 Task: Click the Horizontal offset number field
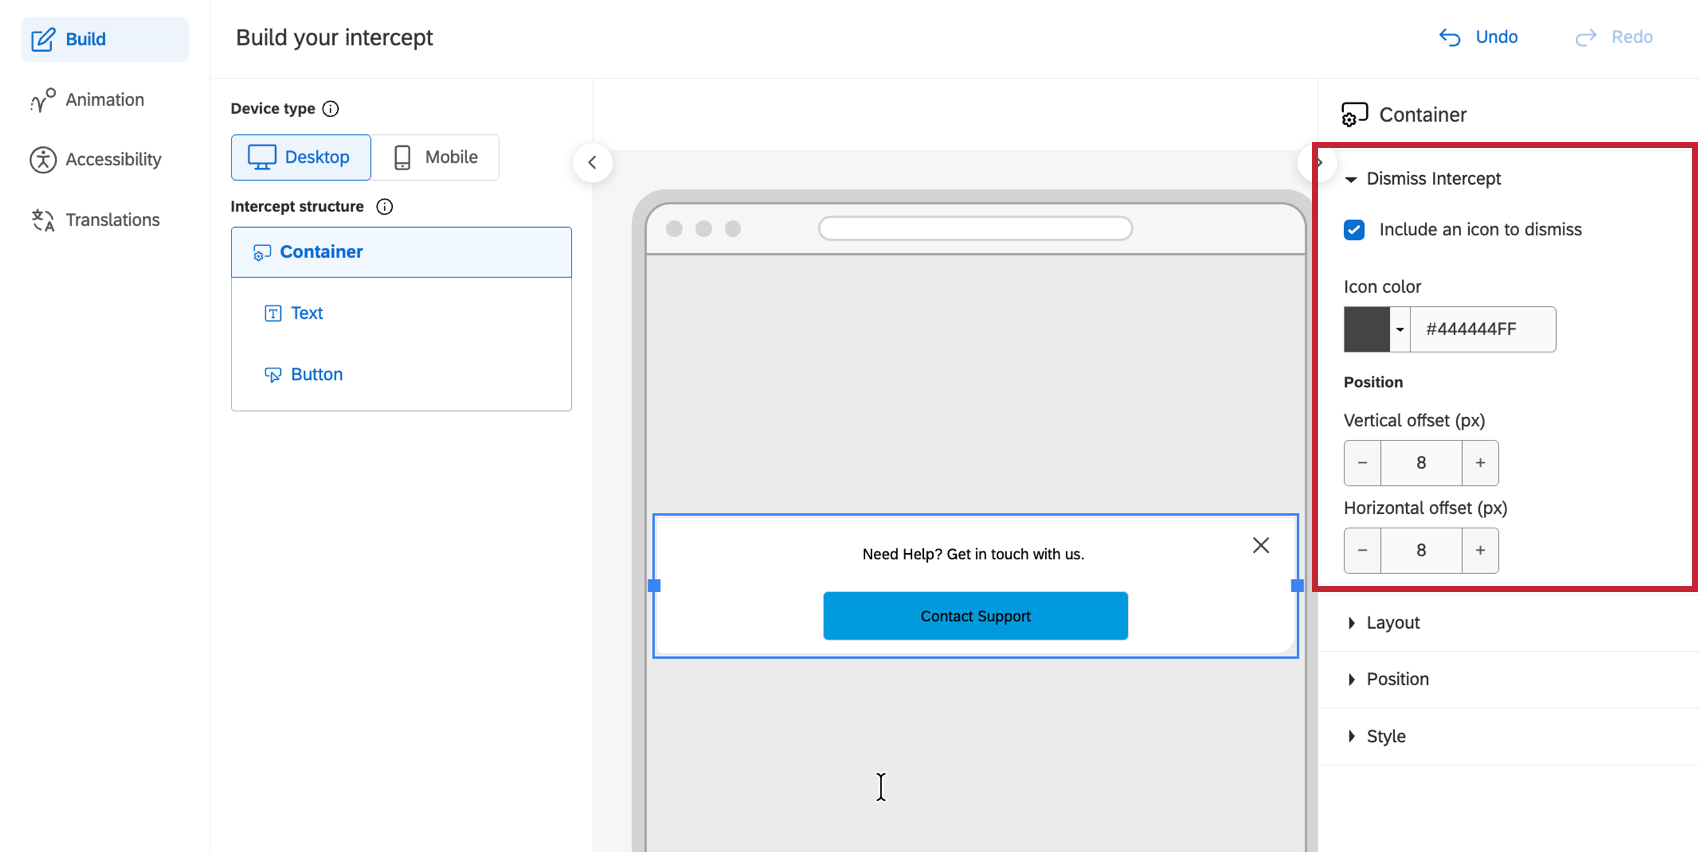pos(1421,550)
